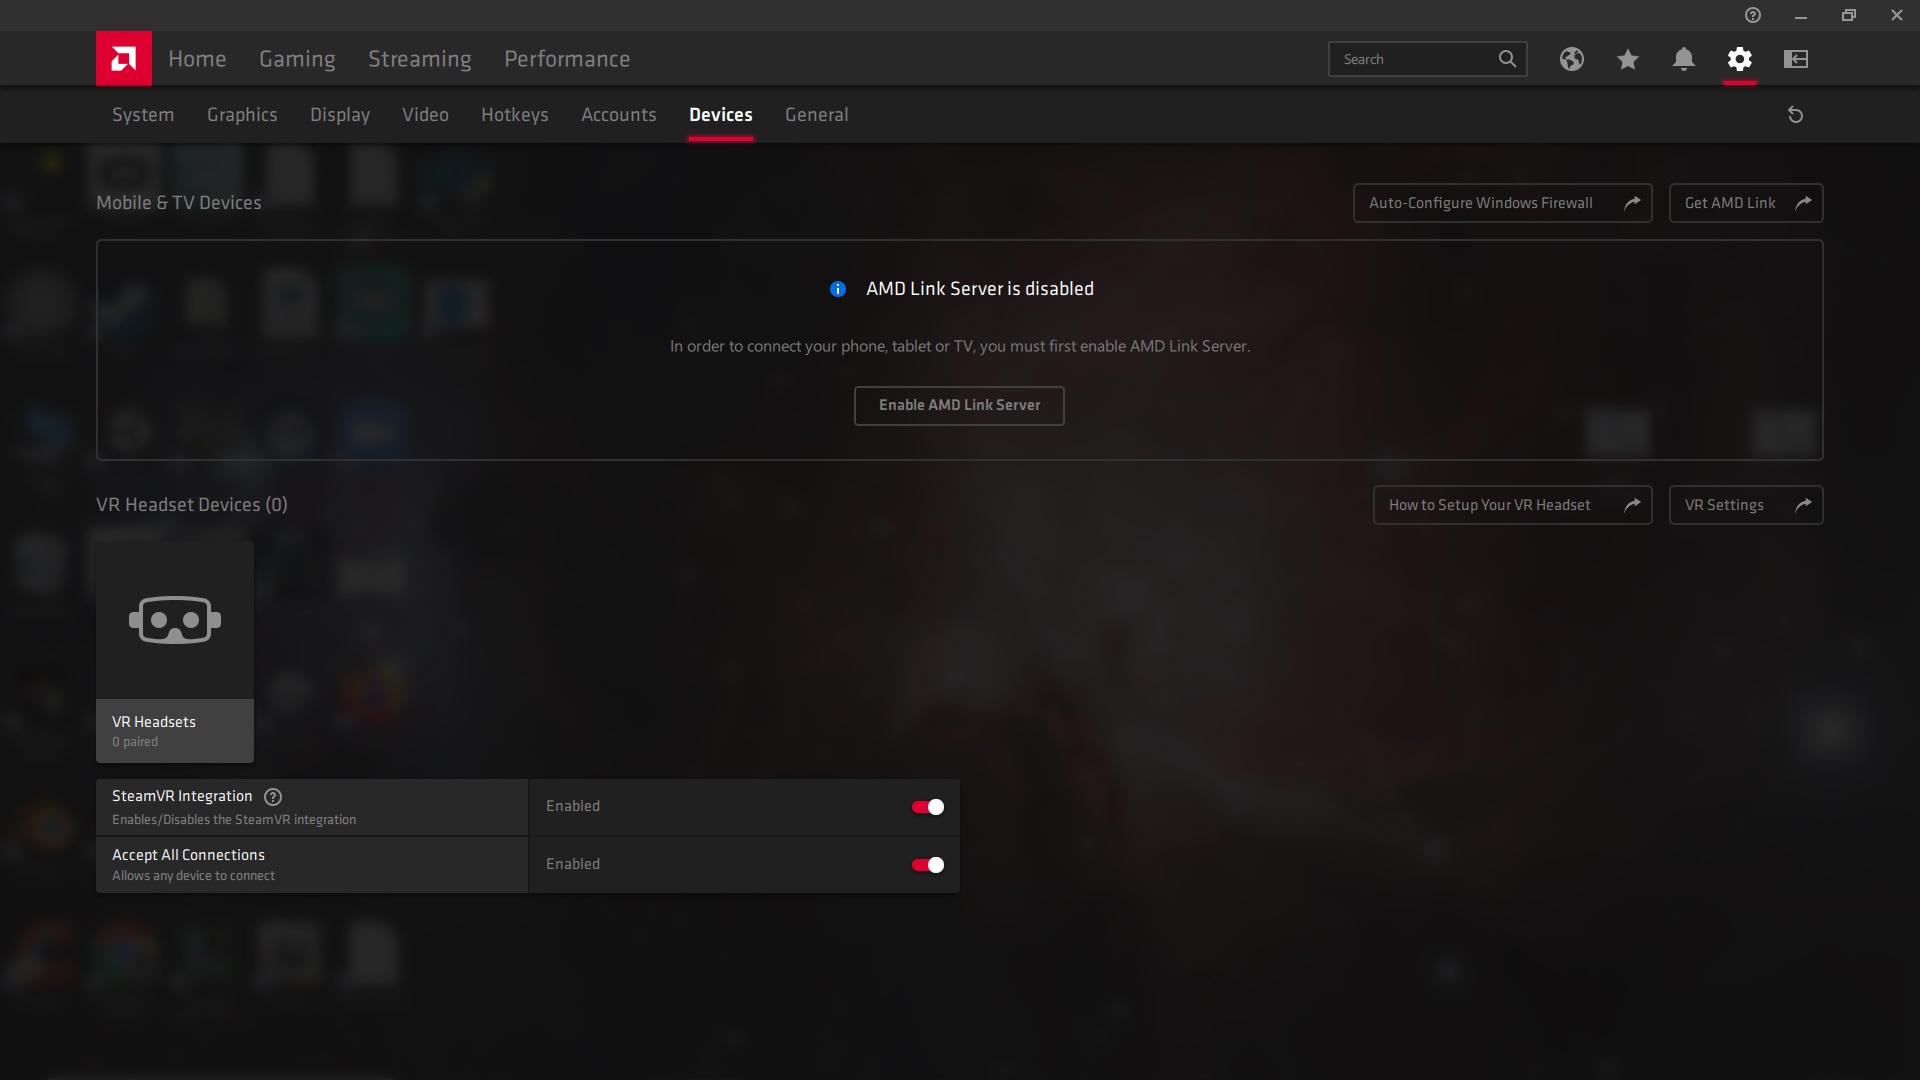
Task: Open the favorites star icon
Action: coord(1627,59)
